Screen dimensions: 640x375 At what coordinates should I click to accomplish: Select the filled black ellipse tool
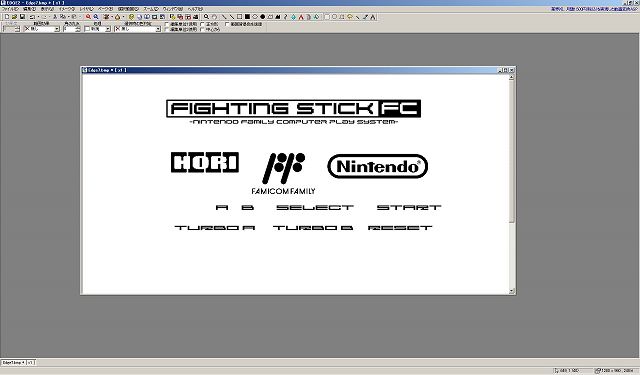[x=262, y=17]
